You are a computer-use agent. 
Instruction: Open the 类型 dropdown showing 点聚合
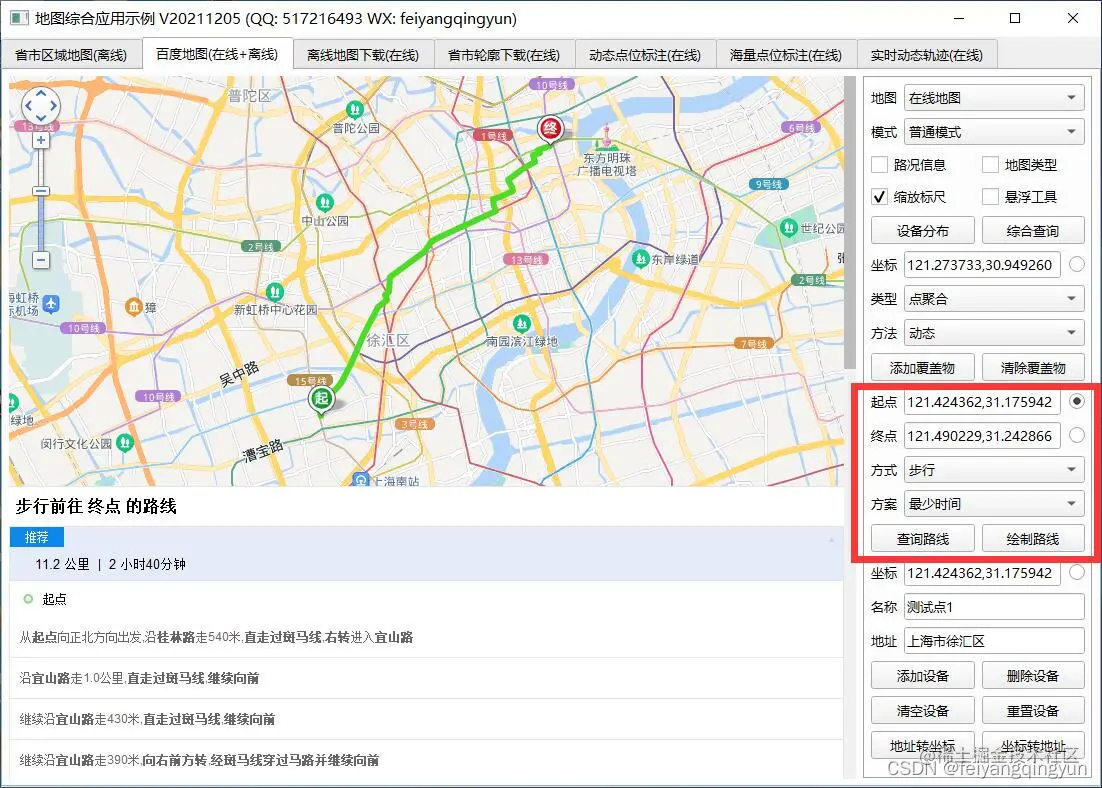pos(994,299)
